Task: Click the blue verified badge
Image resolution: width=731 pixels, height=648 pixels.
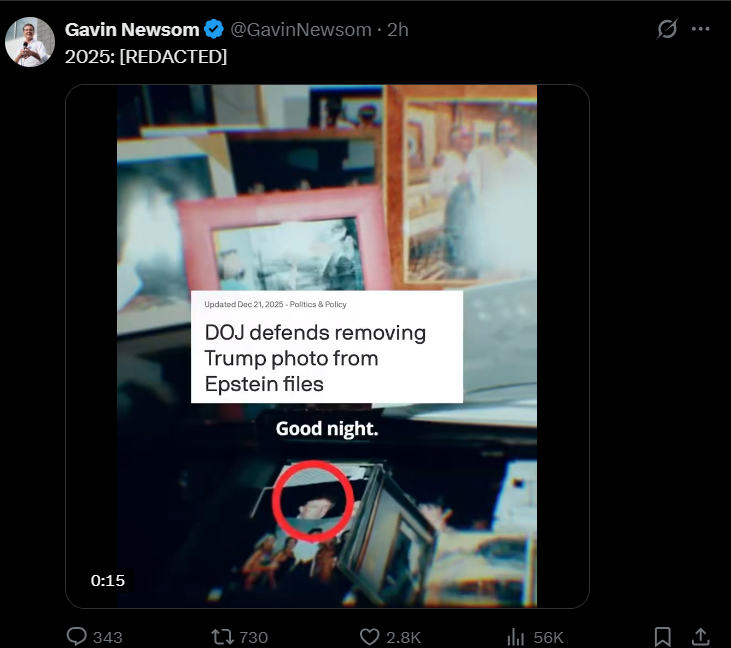Action: pos(214,29)
